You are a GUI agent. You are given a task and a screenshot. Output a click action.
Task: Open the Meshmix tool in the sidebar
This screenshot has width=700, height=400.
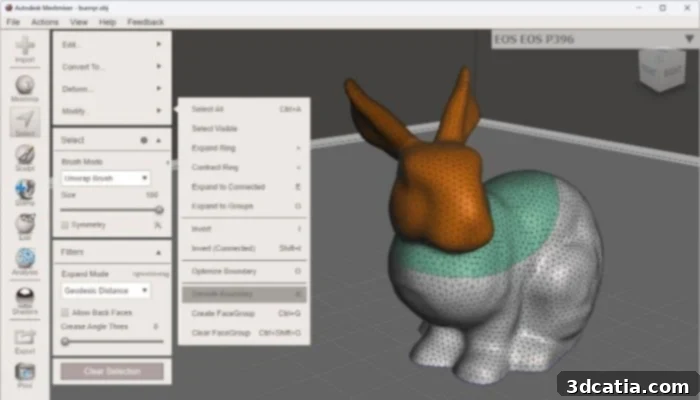click(x=25, y=88)
